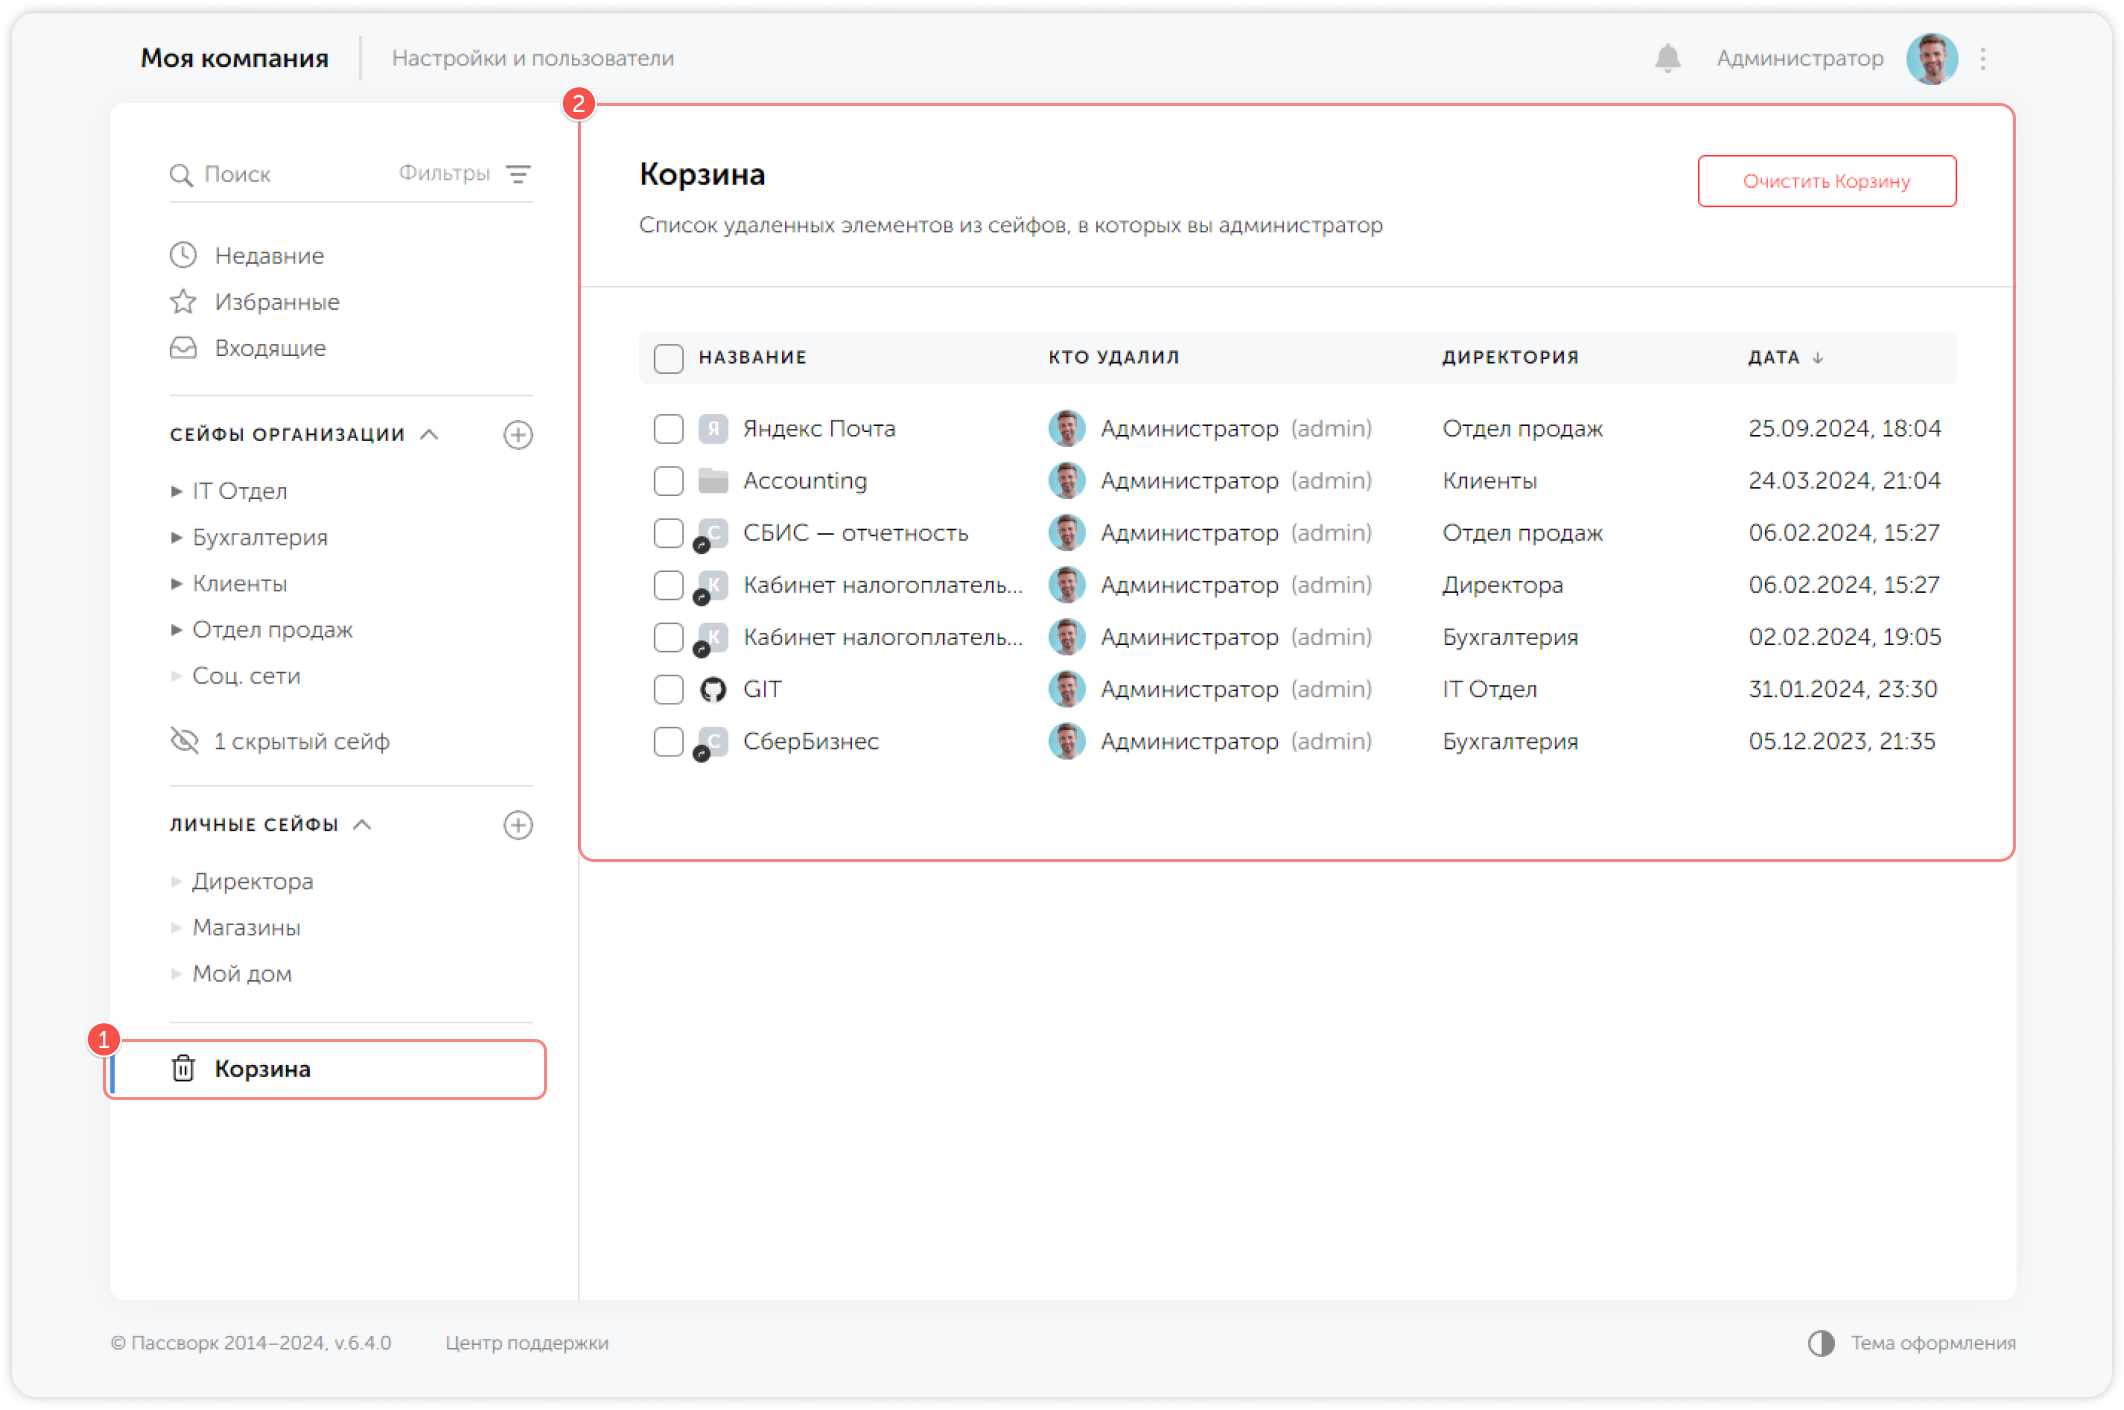Click the hidden safe crossed-eye icon
The image size is (2124, 1410).
[185, 741]
